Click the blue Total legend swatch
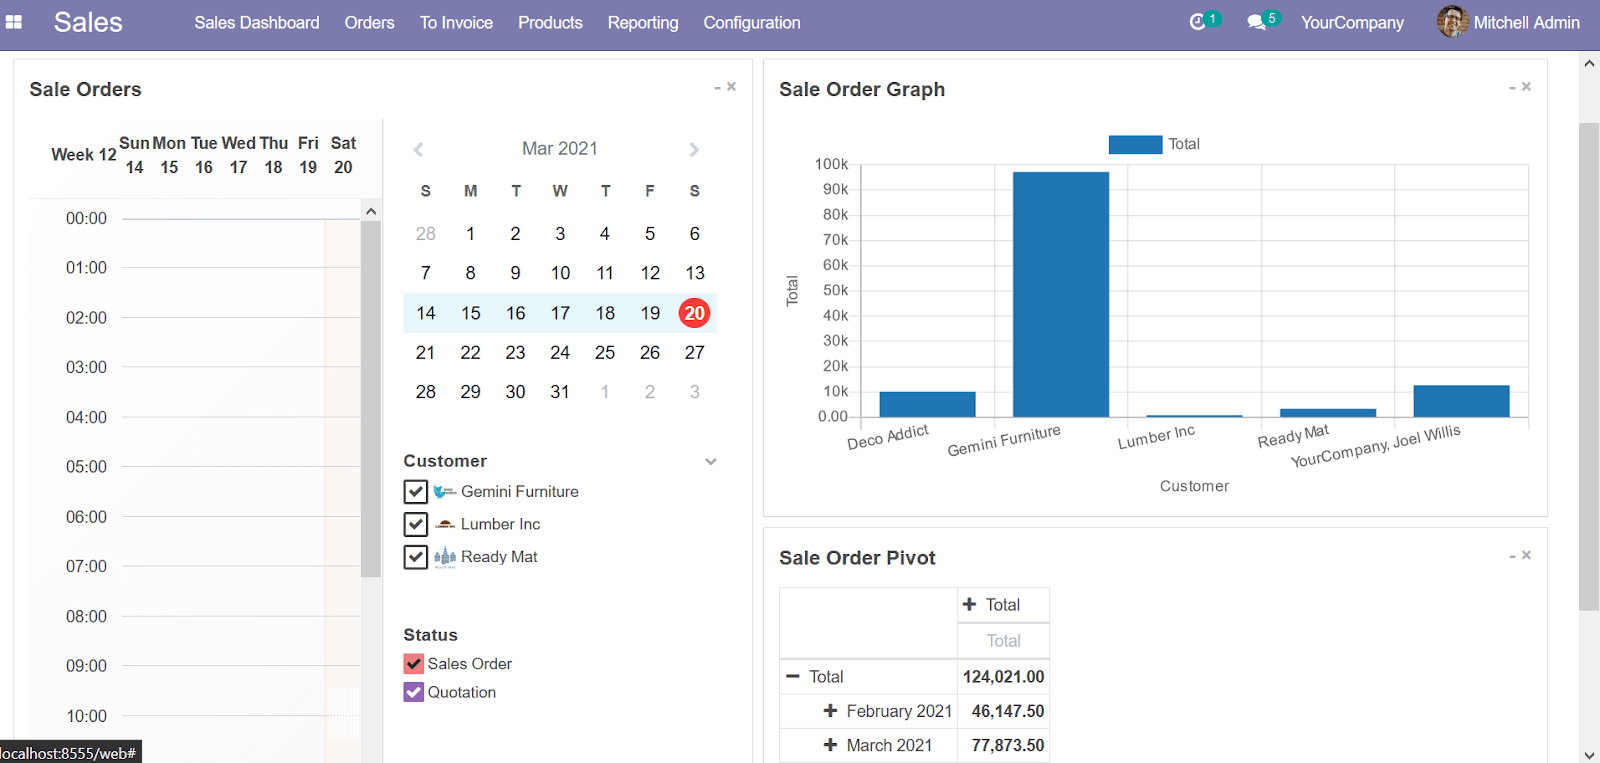The width and height of the screenshot is (1600, 763). tap(1135, 145)
